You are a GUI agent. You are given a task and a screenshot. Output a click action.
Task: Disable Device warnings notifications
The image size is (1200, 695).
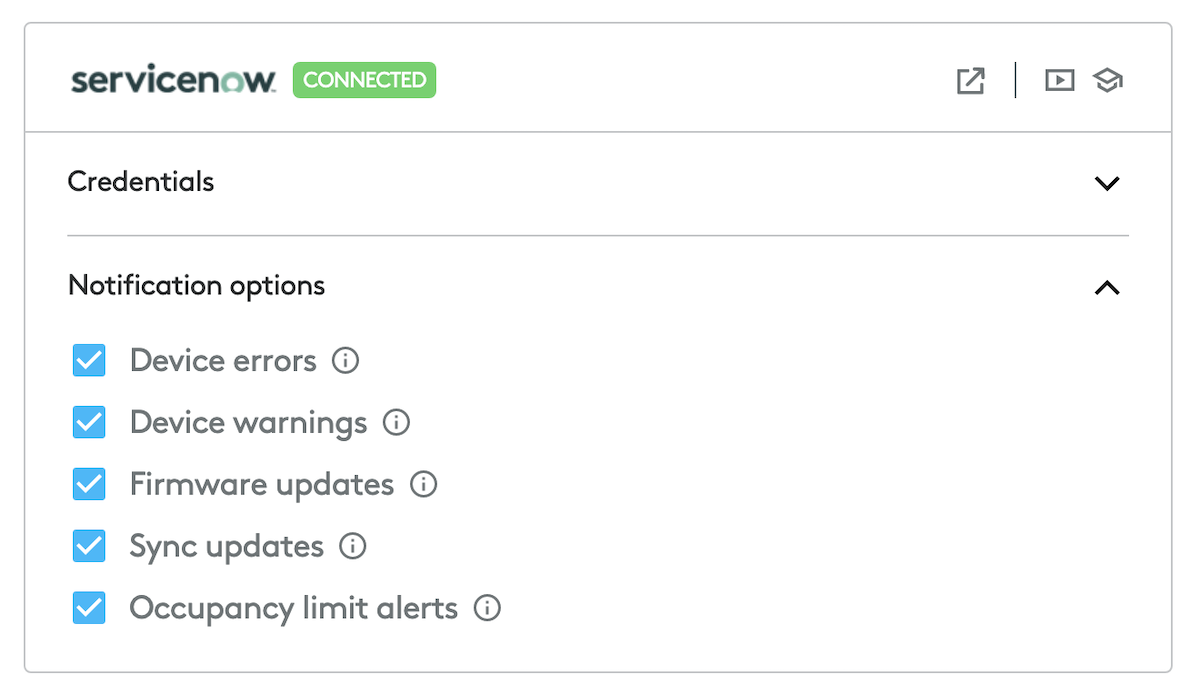[89, 422]
